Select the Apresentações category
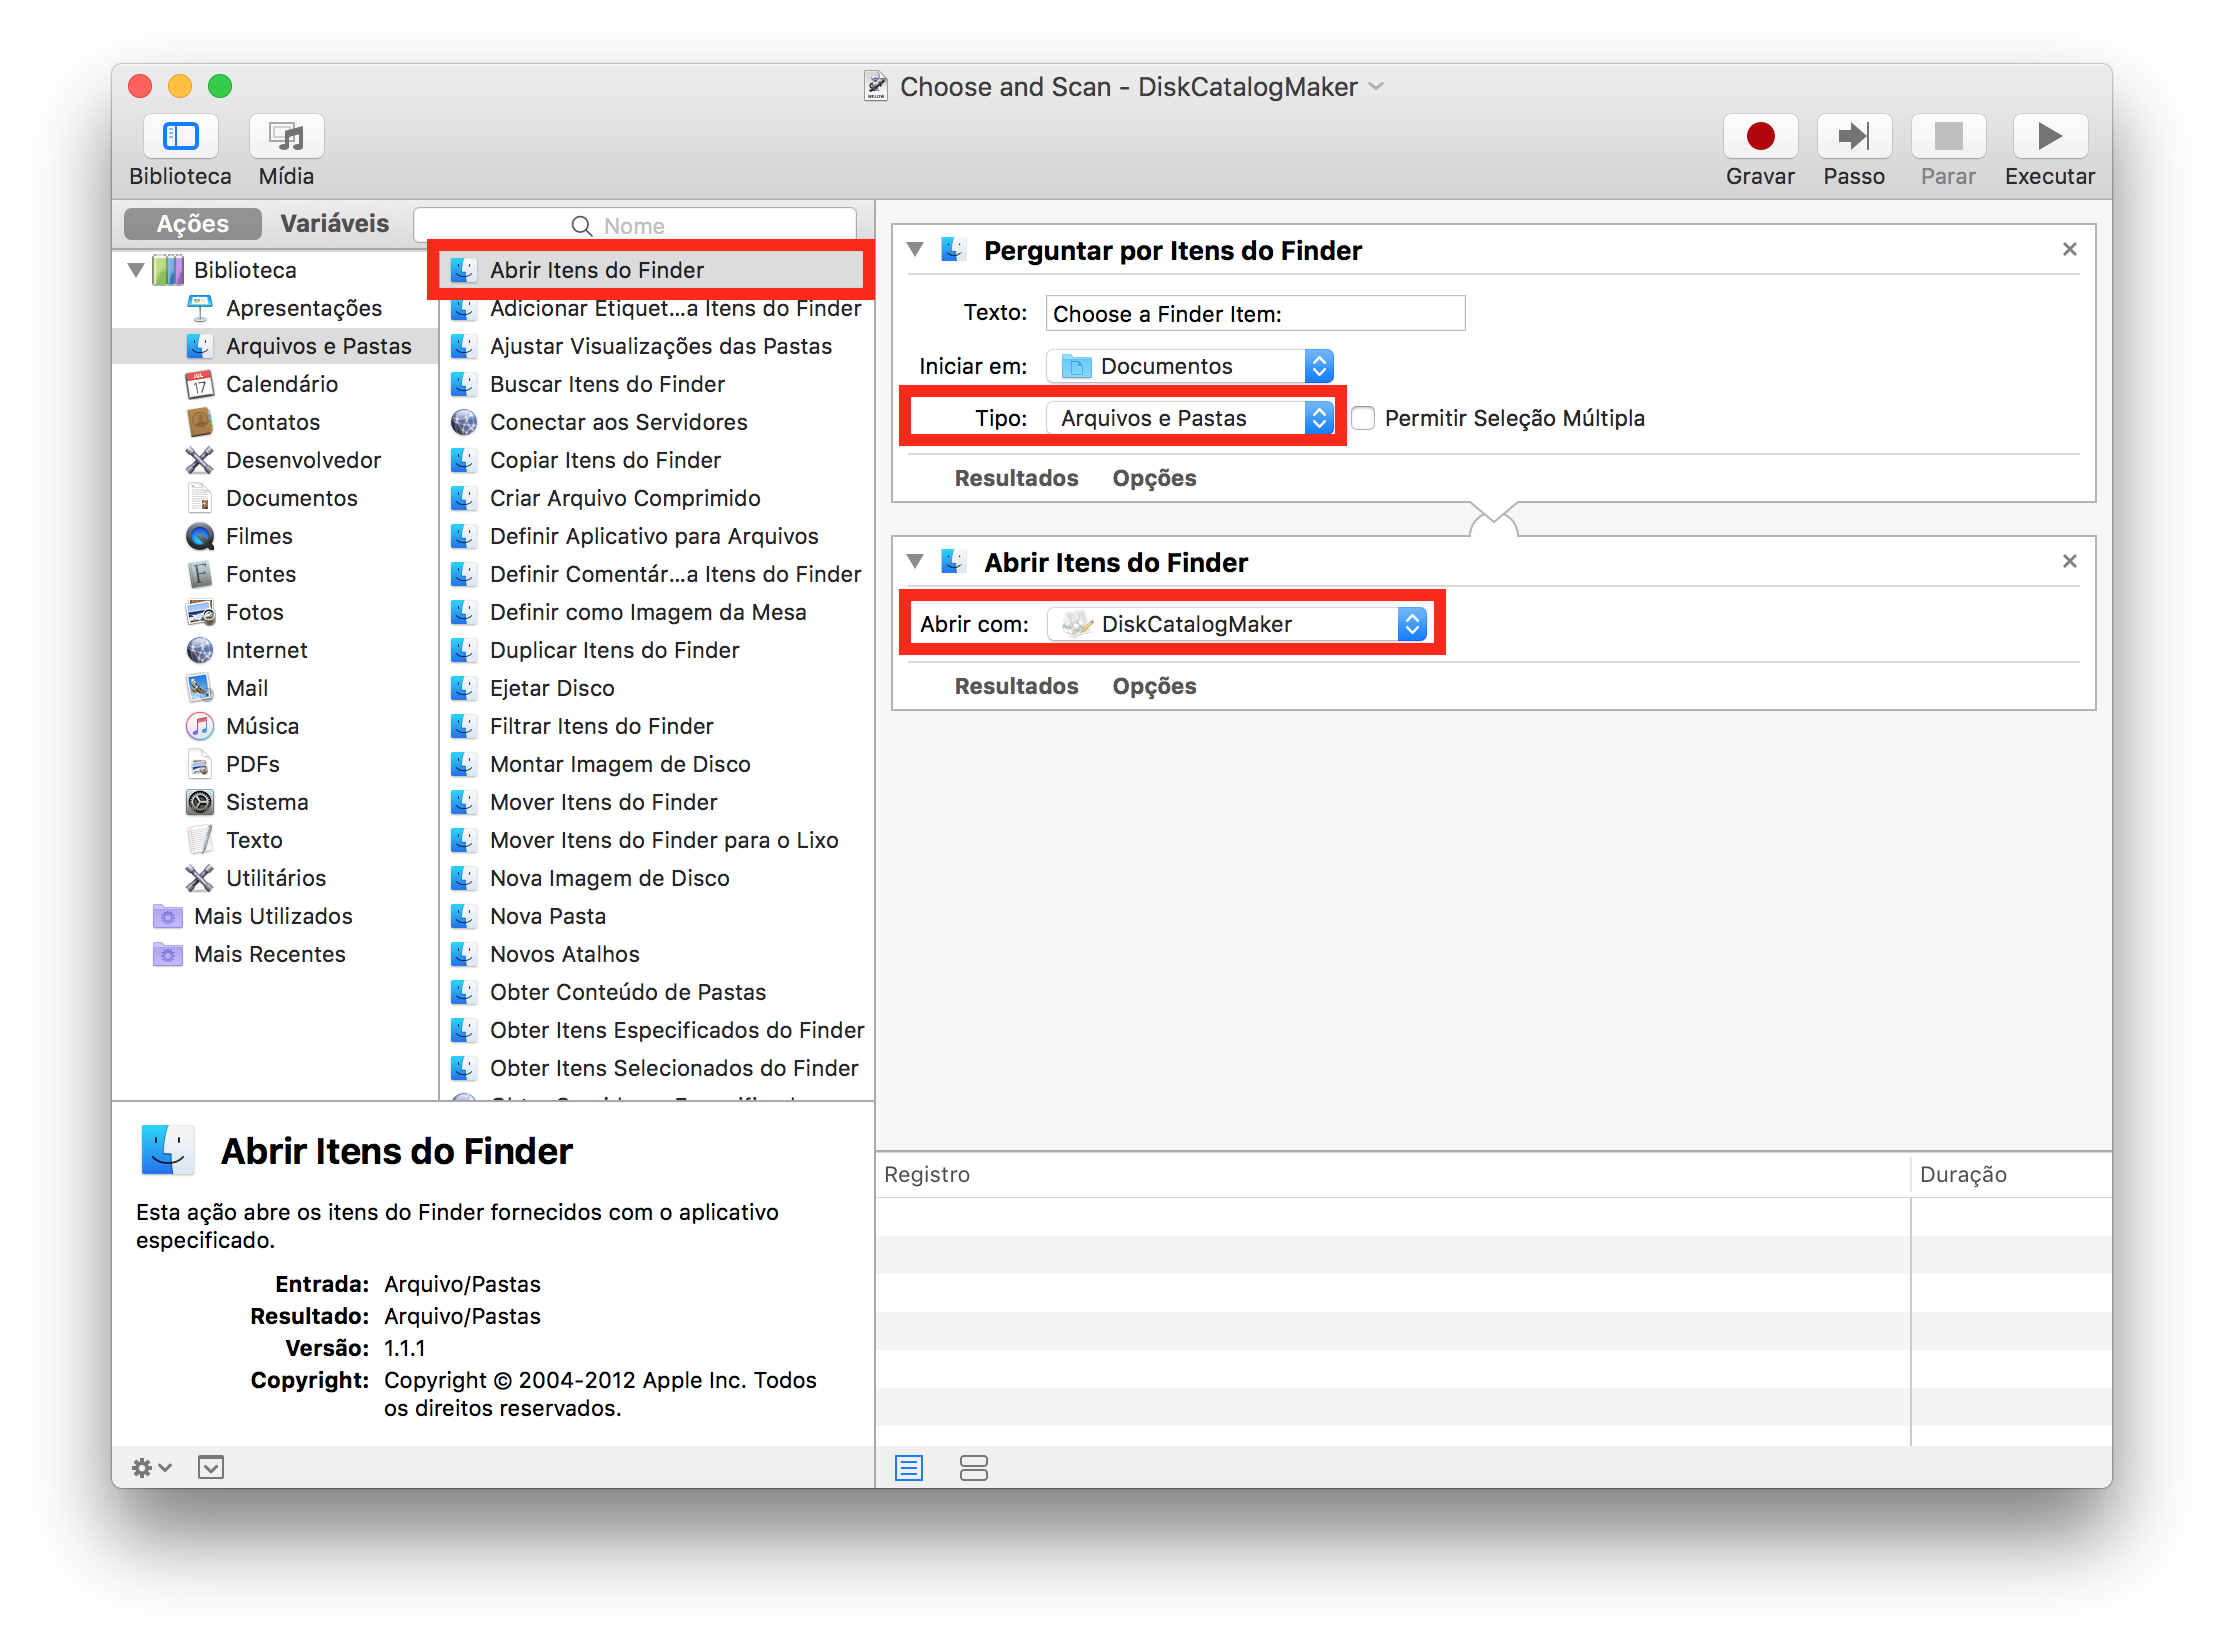Image resolution: width=2224 pixels, height=1648 pixels. click(x=303, y=308)
